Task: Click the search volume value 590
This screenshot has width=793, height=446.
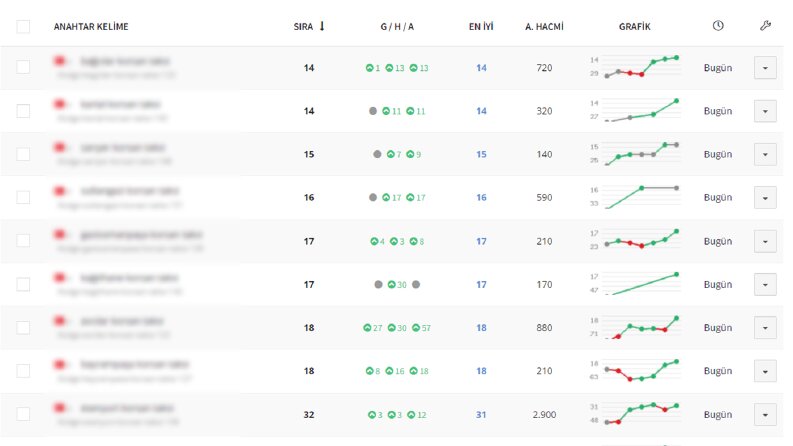Action: tap(544, 198)
